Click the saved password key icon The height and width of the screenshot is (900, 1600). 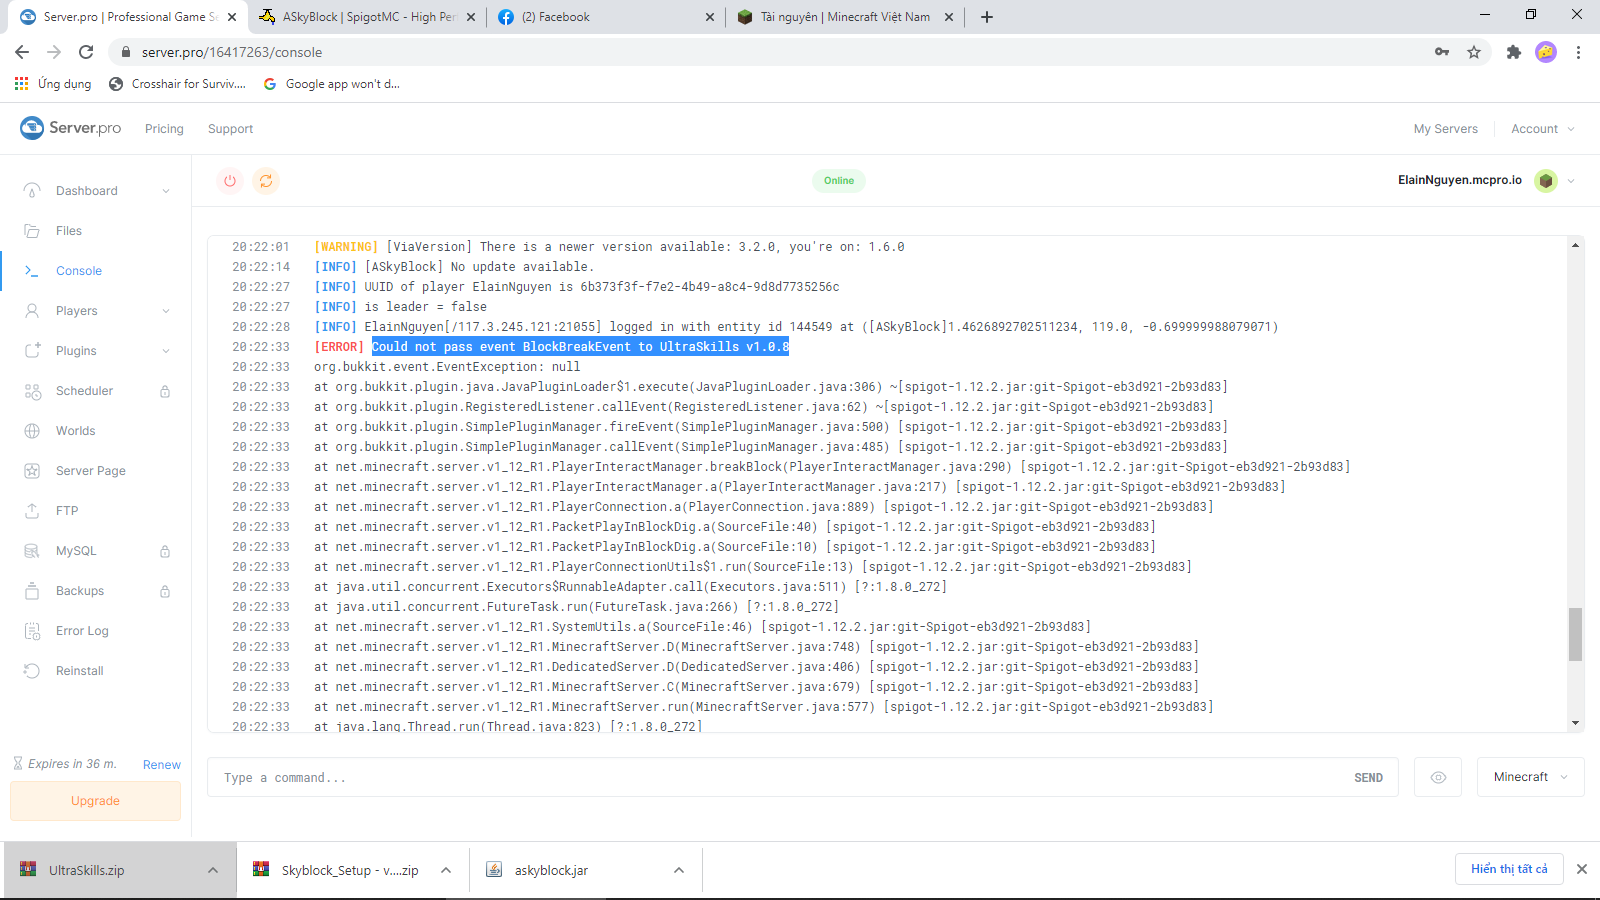(x=1442, y=52)
